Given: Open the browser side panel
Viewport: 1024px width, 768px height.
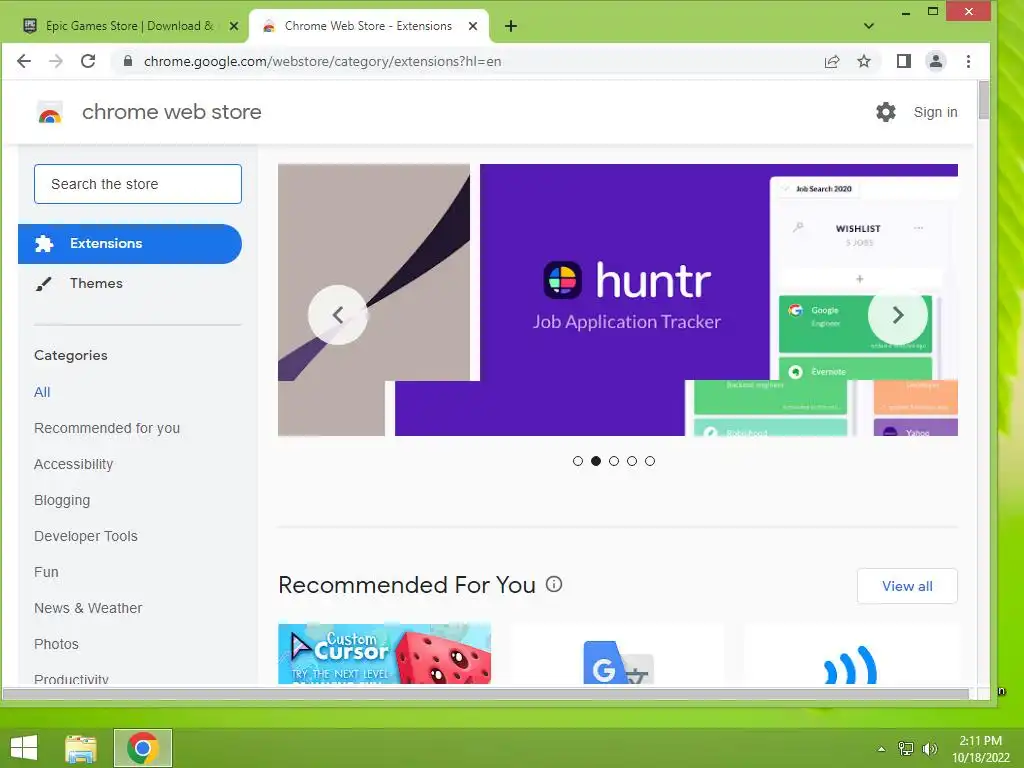Looking at the screenshot, I should point(904,61).
